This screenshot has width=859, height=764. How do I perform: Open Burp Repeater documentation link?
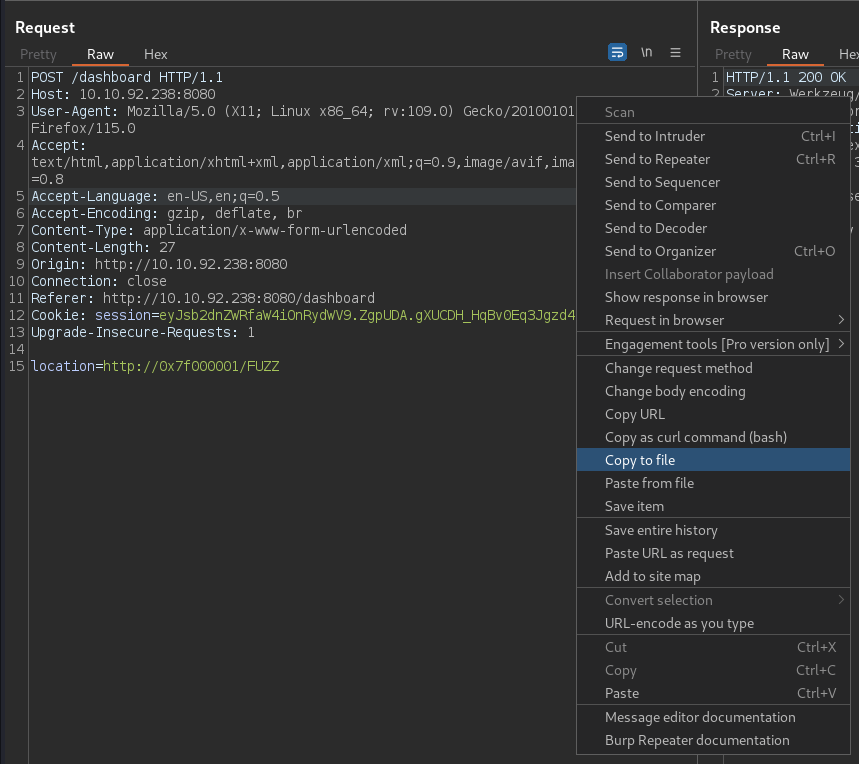pyautogui.click(x=697, y=740)
